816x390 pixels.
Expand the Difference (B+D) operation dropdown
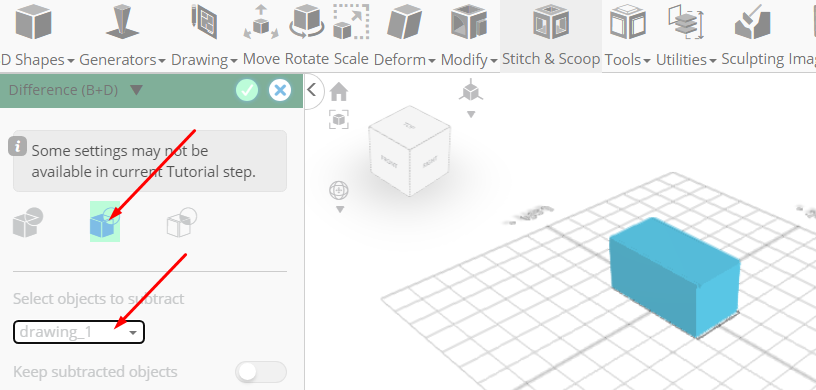point(136,90)
